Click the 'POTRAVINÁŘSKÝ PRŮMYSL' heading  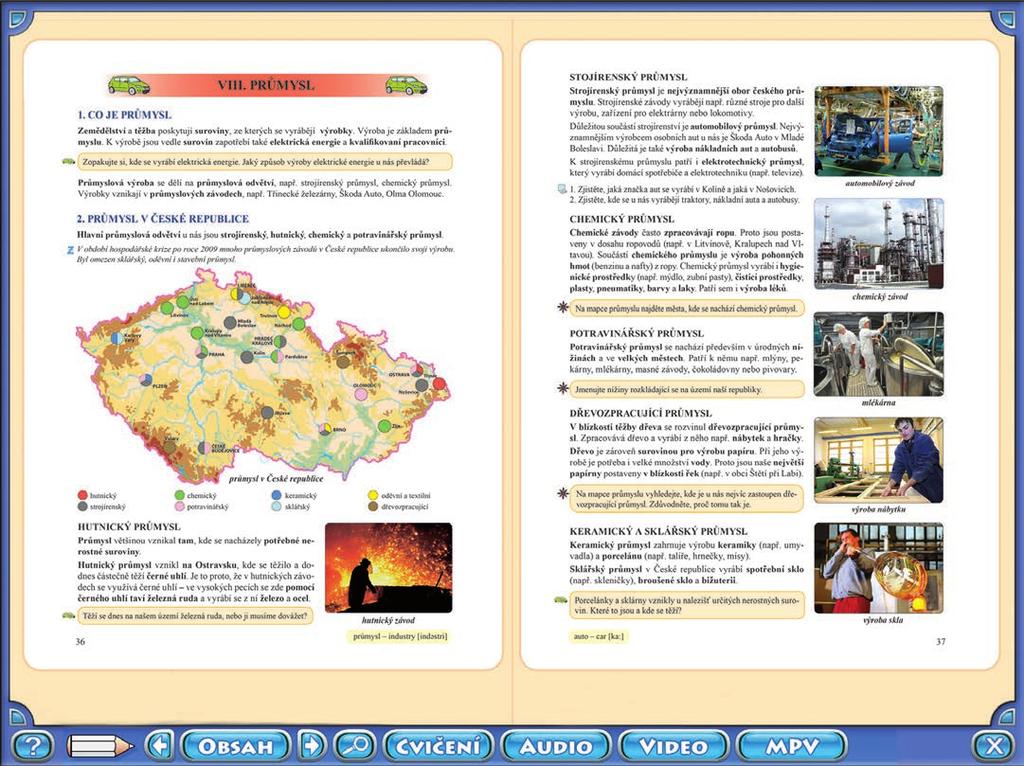point(637,333)
